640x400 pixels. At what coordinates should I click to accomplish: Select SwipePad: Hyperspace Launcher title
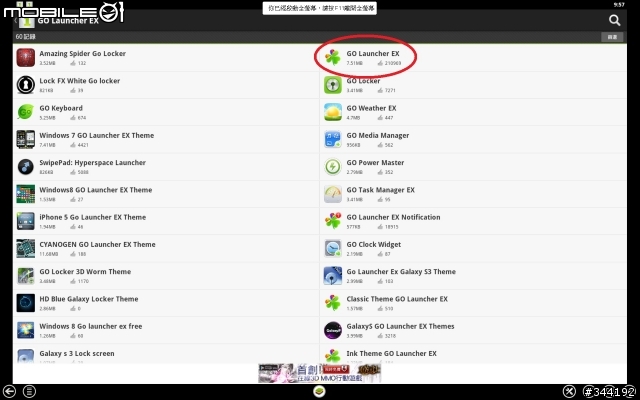coord(93,162)
